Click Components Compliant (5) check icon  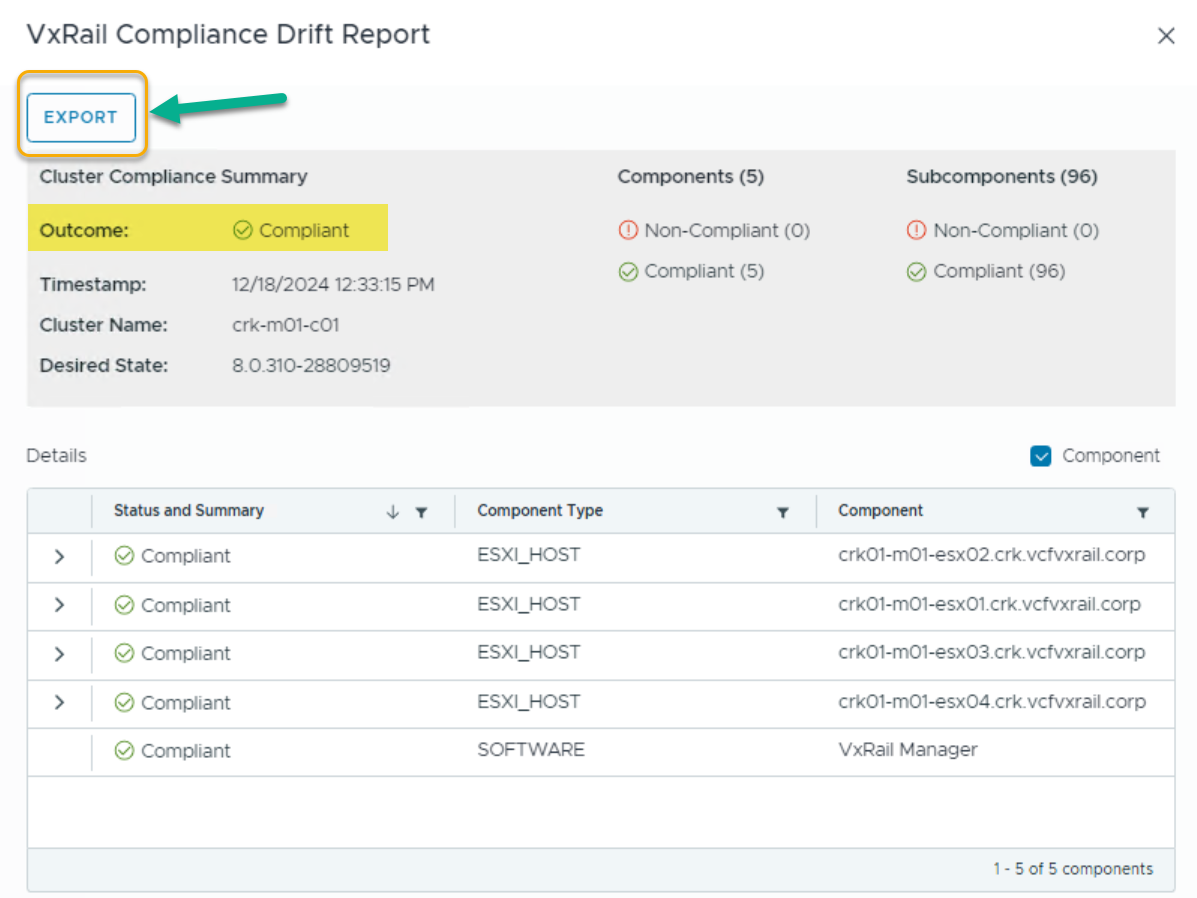[628, 272]
